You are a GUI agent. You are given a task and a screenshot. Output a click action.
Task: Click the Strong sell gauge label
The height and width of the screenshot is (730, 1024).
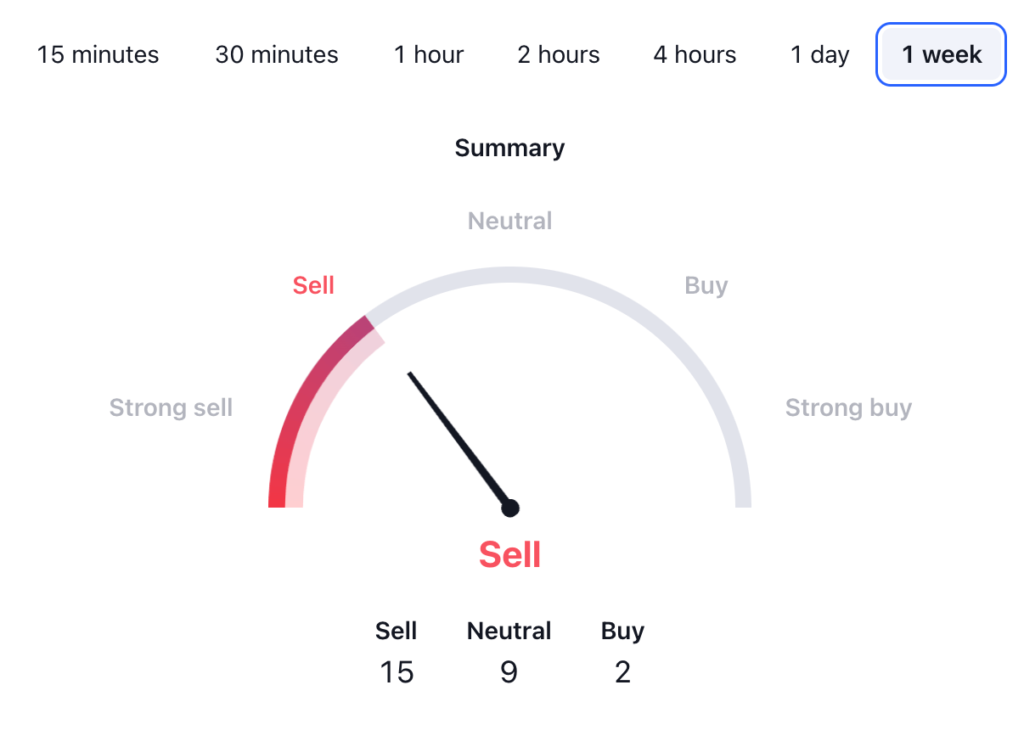pyautogui.click(x=171, y=408)
